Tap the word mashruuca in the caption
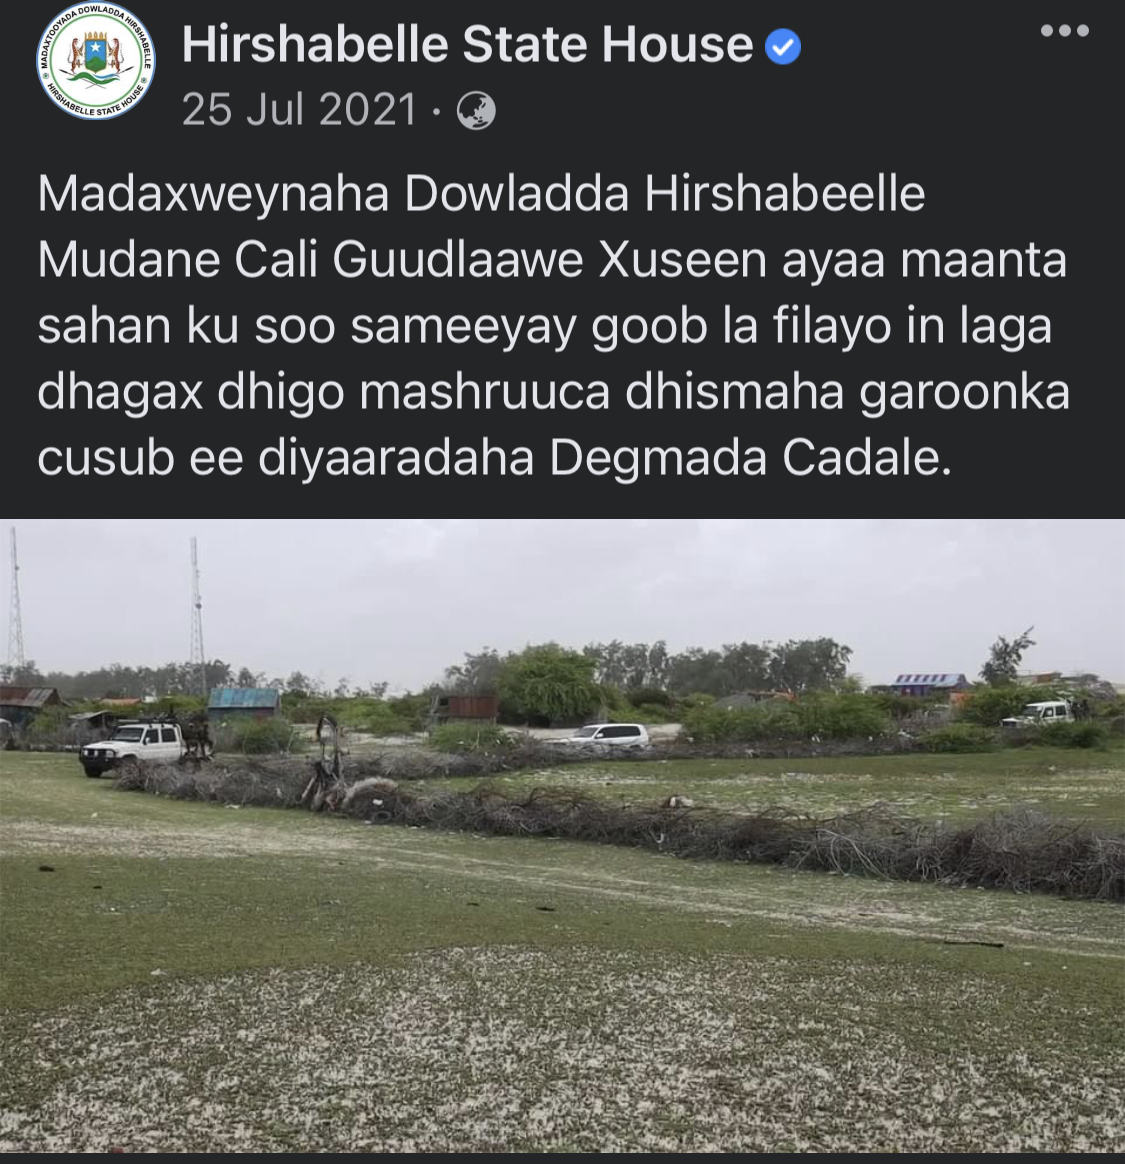This screenshot has height=1164, width=1125. coord(484,393)
